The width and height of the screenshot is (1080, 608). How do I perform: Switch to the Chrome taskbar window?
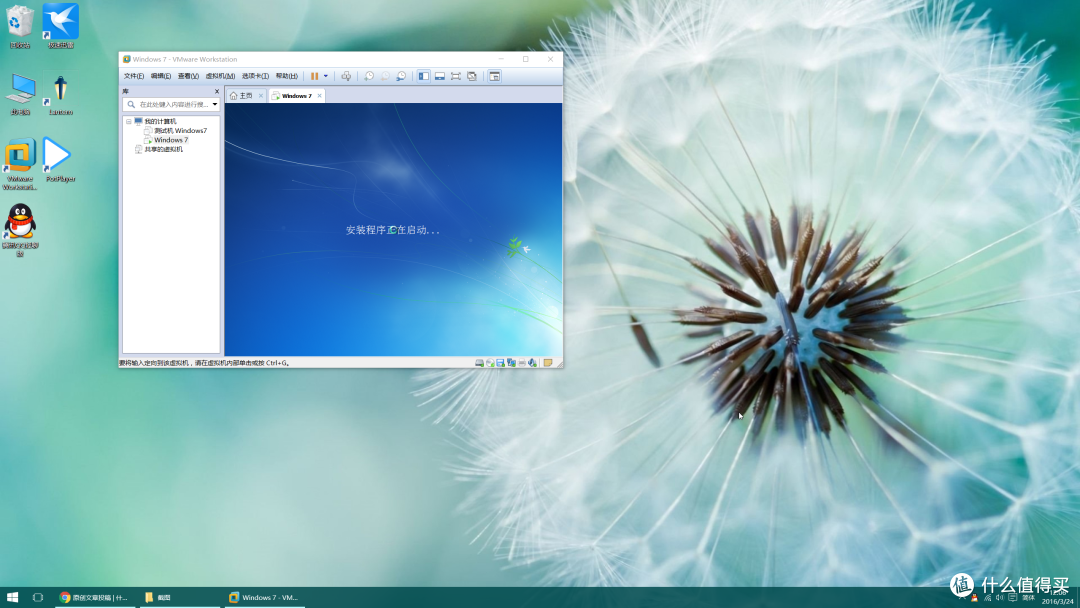coord(93,597)
